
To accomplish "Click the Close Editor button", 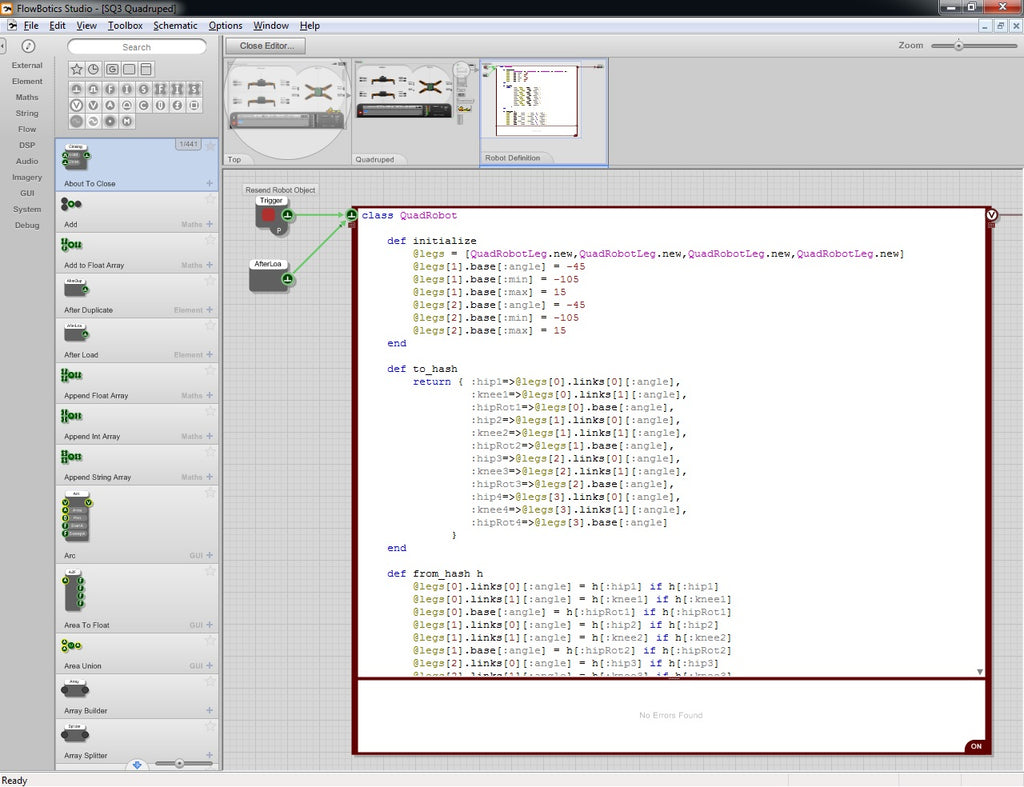I will (x=265, y=46).
